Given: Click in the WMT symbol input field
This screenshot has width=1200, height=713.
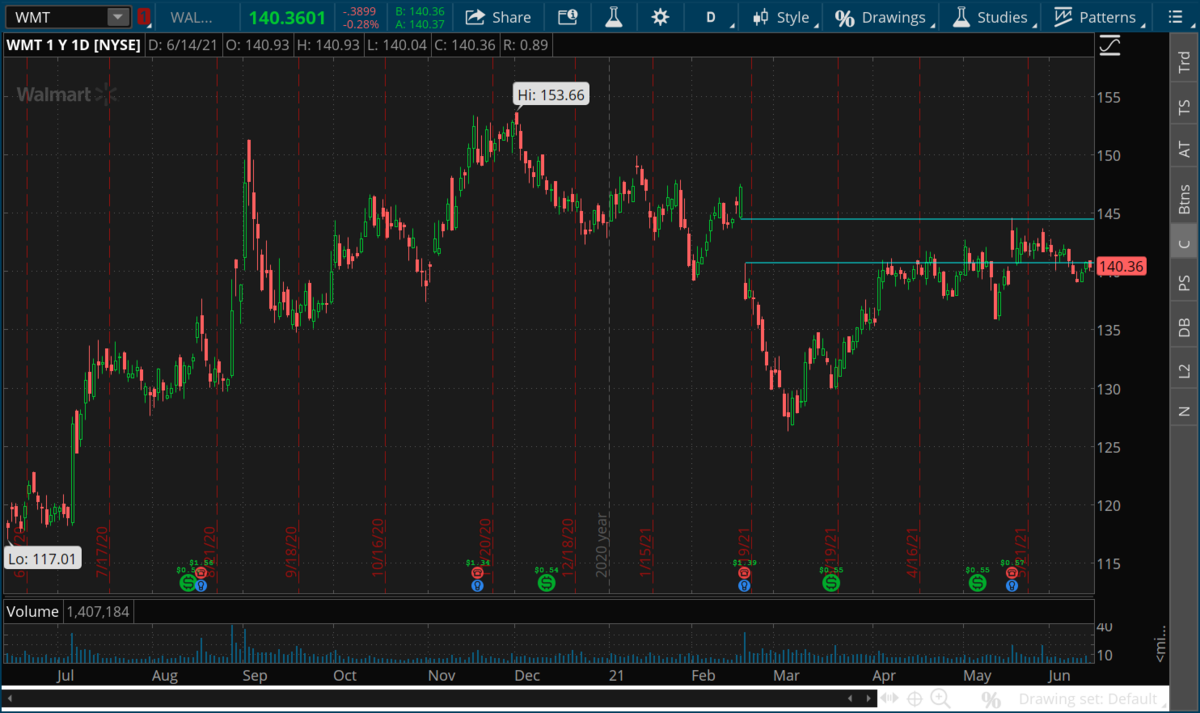Looking at the screenshot, I should [56, 17].
